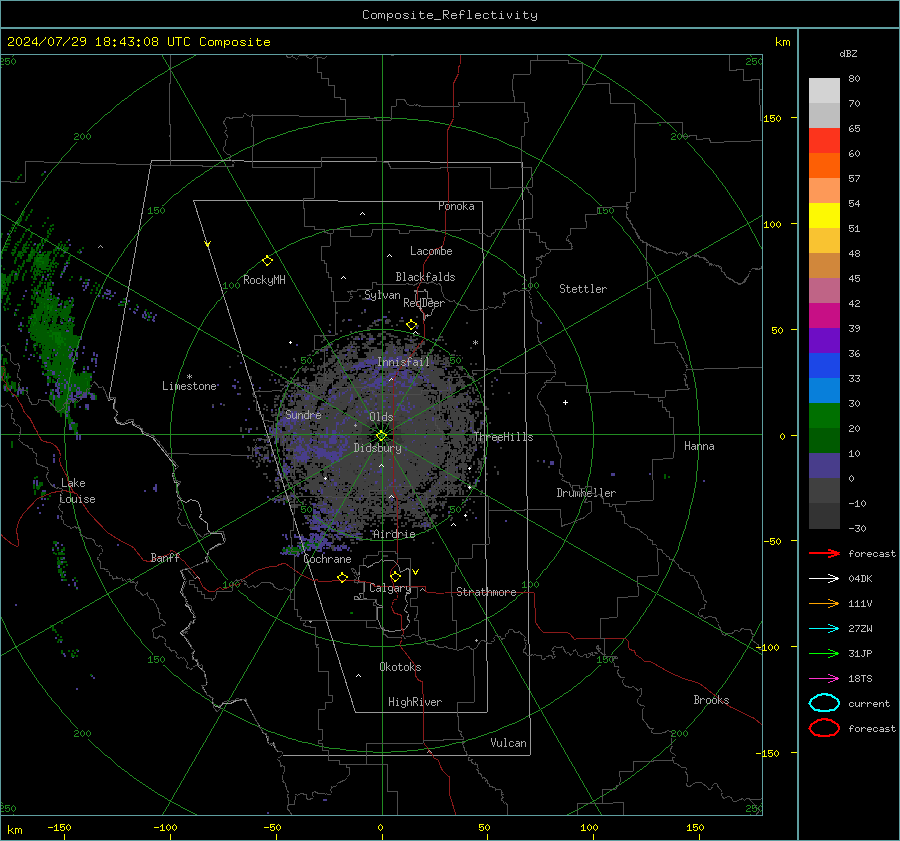Click the Composite_Reflectivity title text
900x841 pixels.
[x=450, y=15]
